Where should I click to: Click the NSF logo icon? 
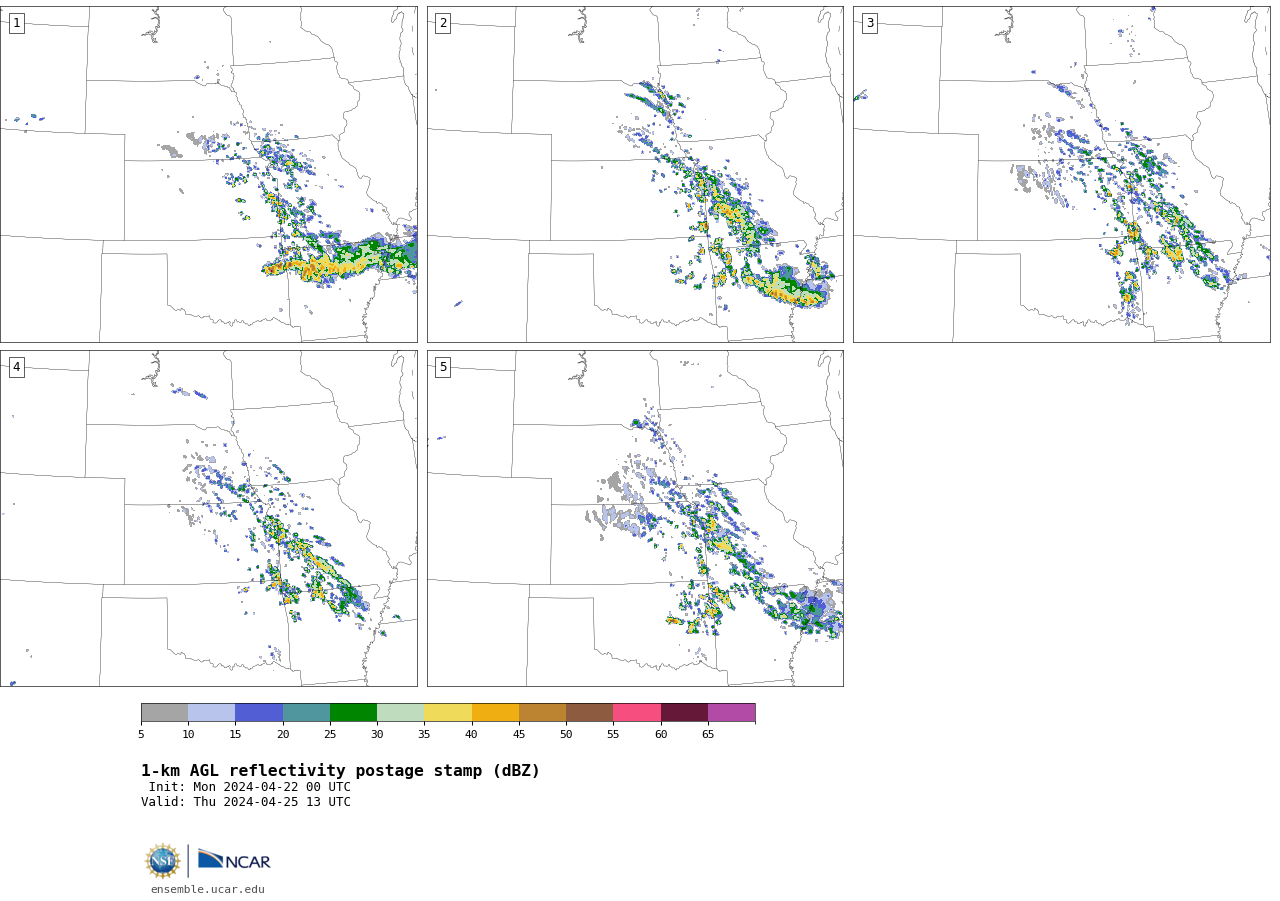coord(163,861)
